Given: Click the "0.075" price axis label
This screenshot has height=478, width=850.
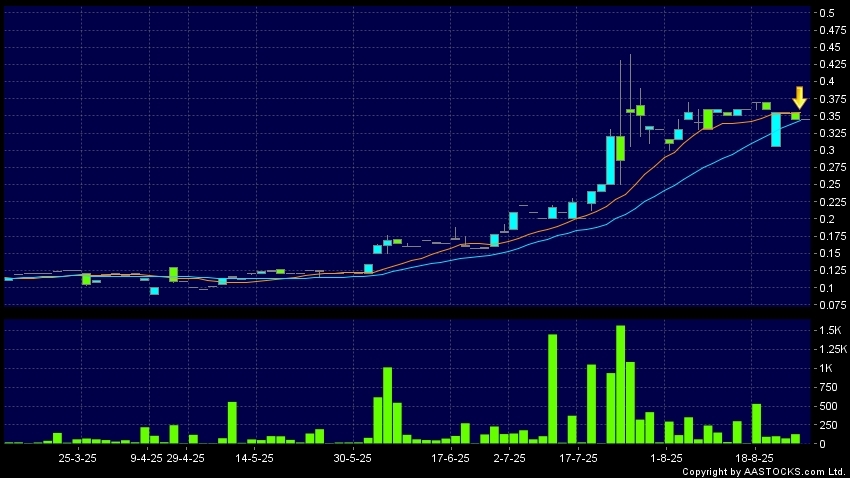Looking at the screenshot, I should (x=833, y=305).
